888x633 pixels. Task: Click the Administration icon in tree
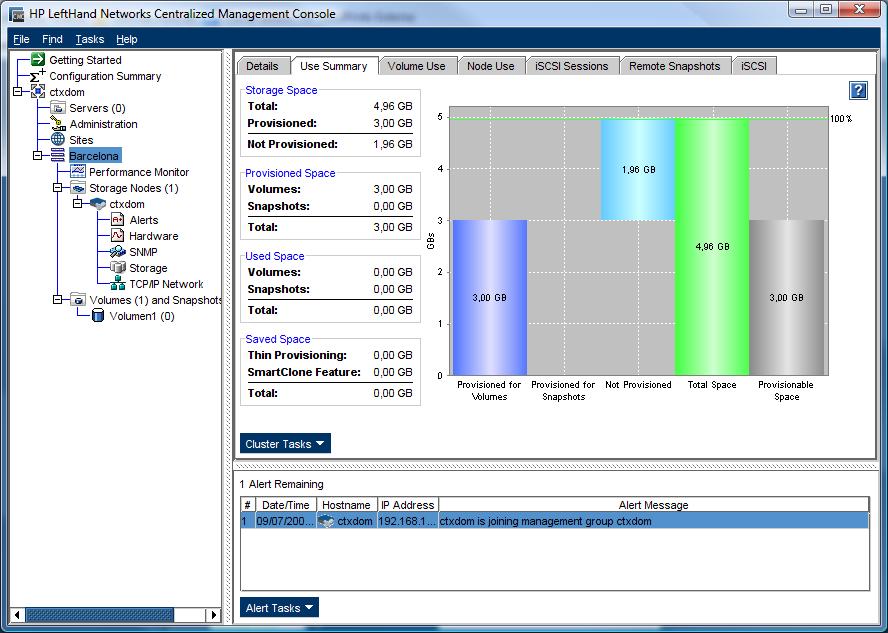[58, 123]
